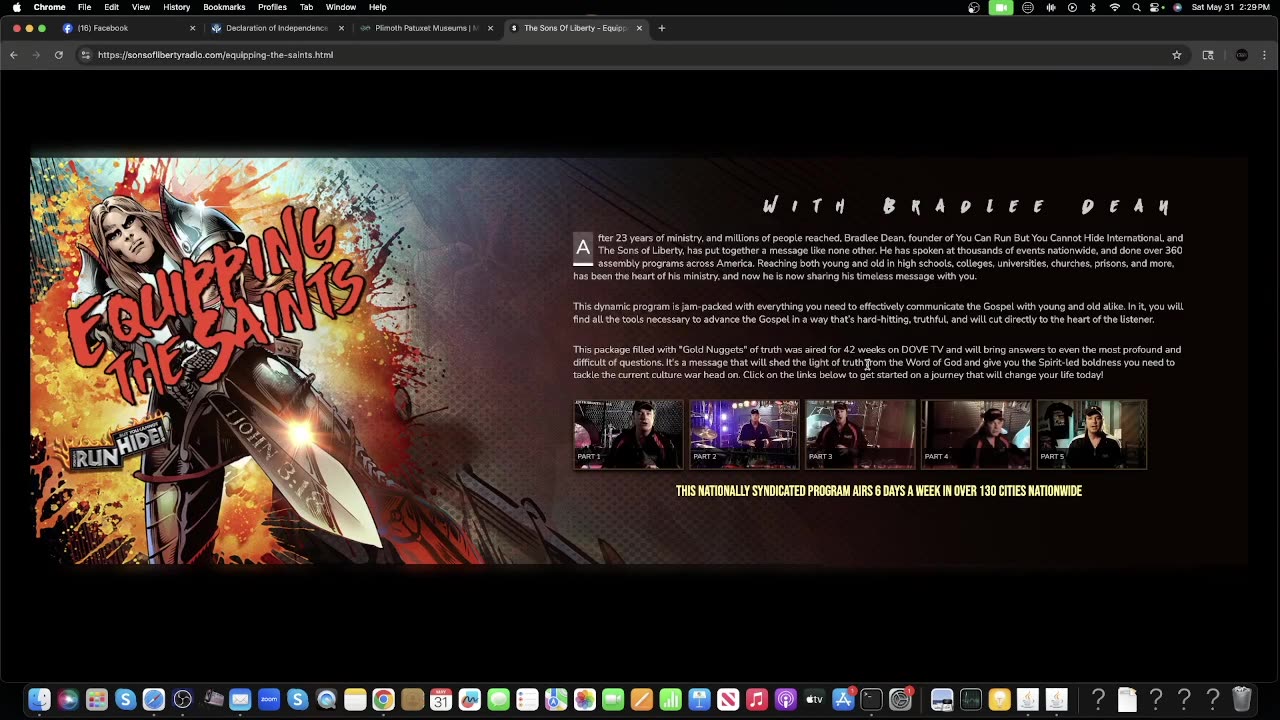Click the 'With Bradlee Dean' heading

[x=967, y=206]
